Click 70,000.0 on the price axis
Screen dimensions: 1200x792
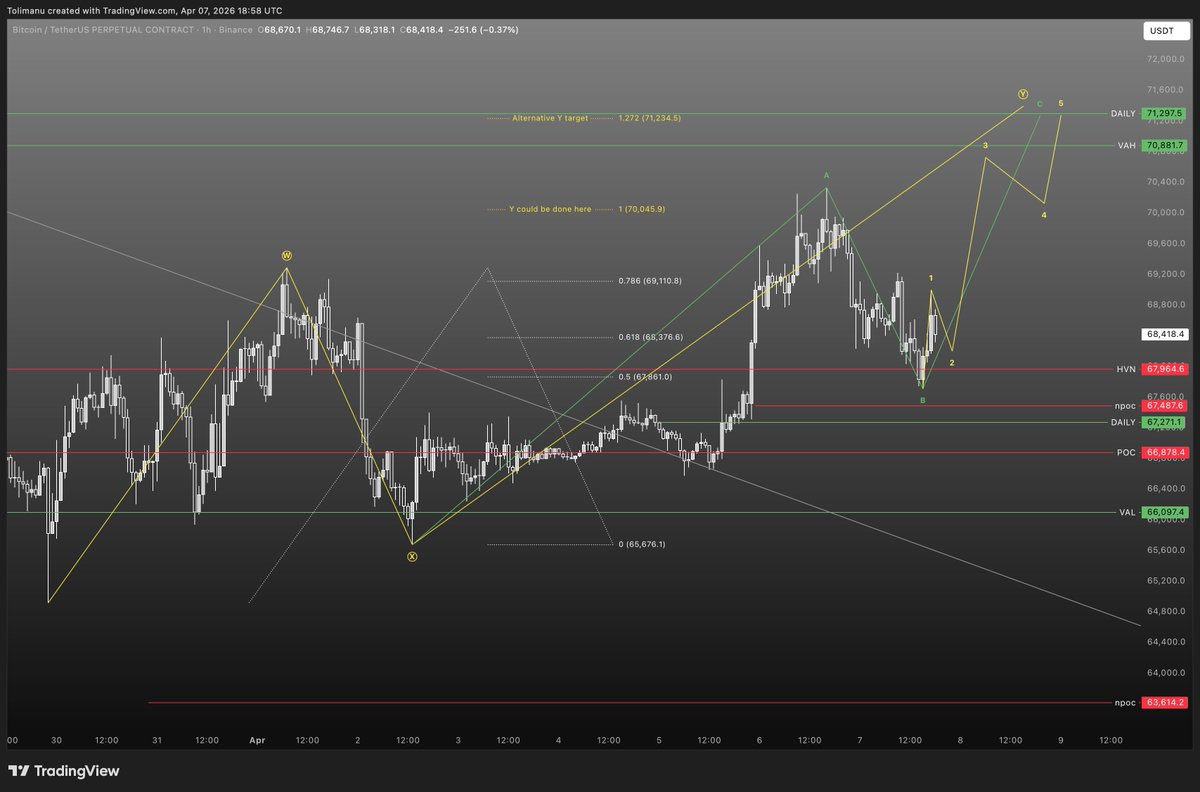[1165, 213]
